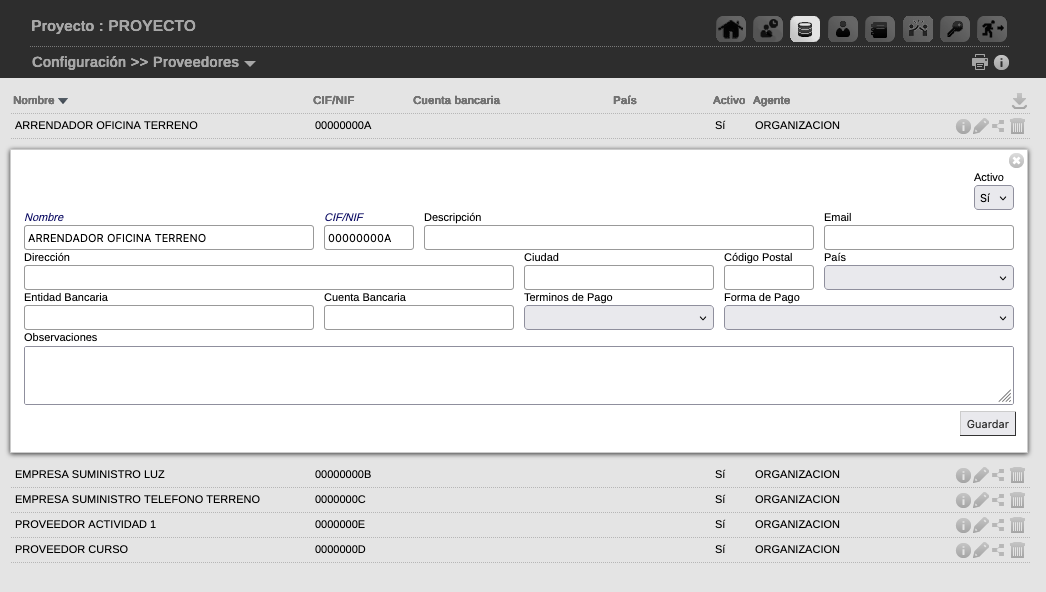The height and width of the screenshot is (592, 1046).
Task: Click the Guardar button
Action: pos(987,424)
